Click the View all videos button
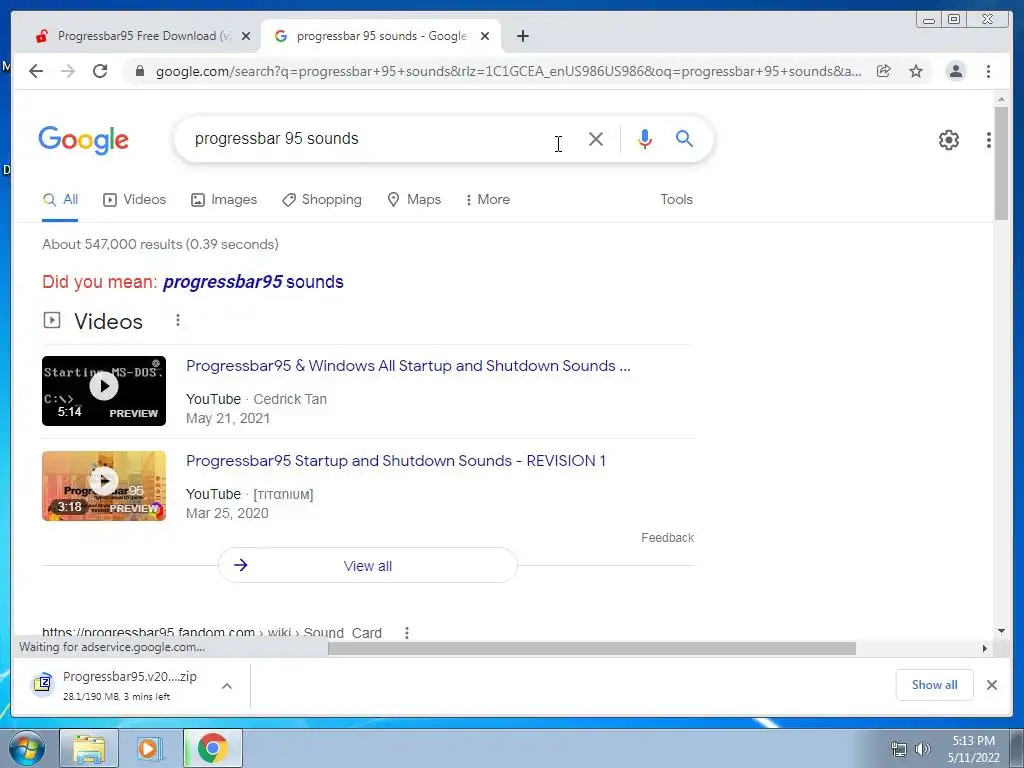 368,566
